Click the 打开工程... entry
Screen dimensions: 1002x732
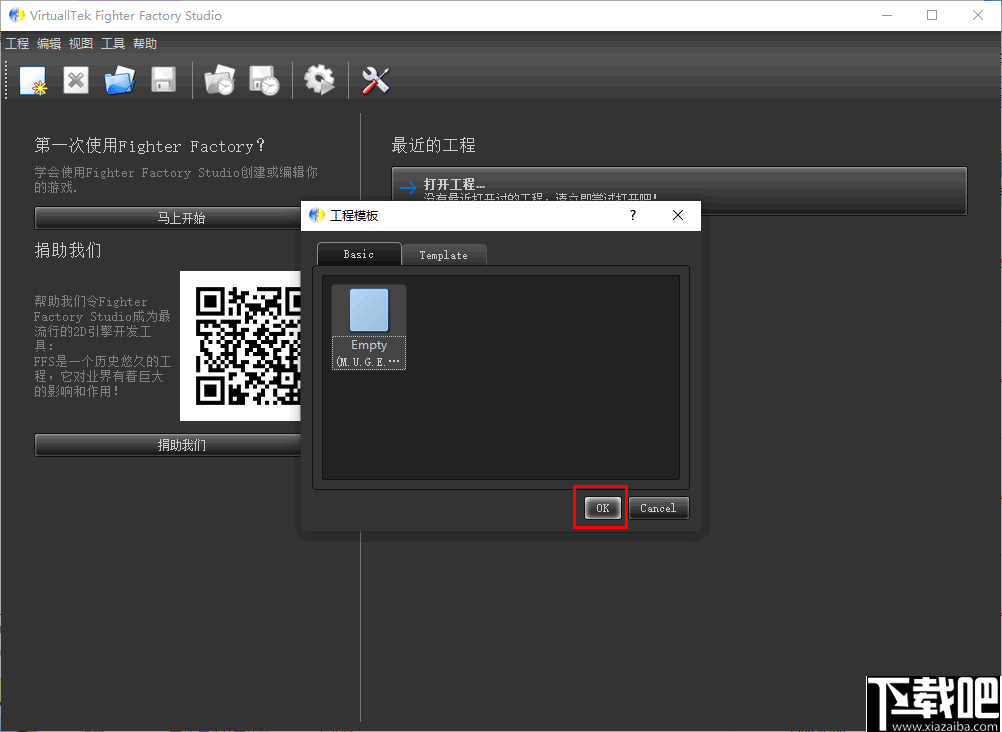click(679, 191)
